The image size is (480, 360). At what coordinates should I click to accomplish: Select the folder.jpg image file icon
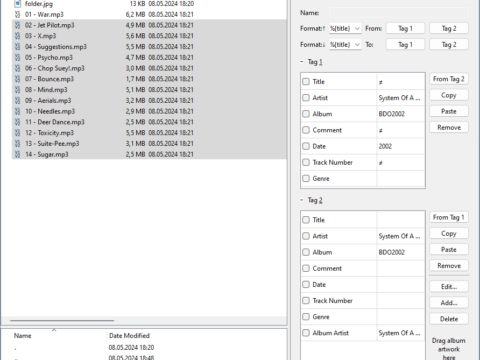[18, 4]
